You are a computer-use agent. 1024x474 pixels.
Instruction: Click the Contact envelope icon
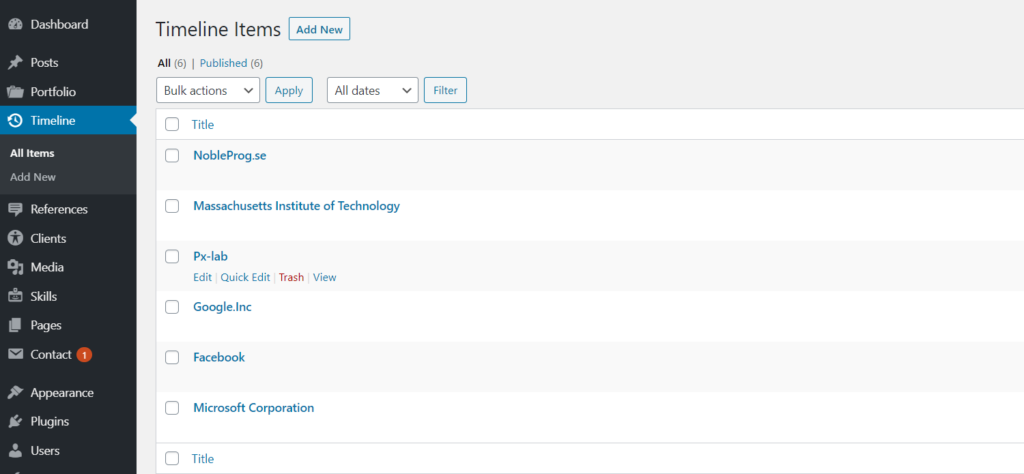(x=15, y=355)
